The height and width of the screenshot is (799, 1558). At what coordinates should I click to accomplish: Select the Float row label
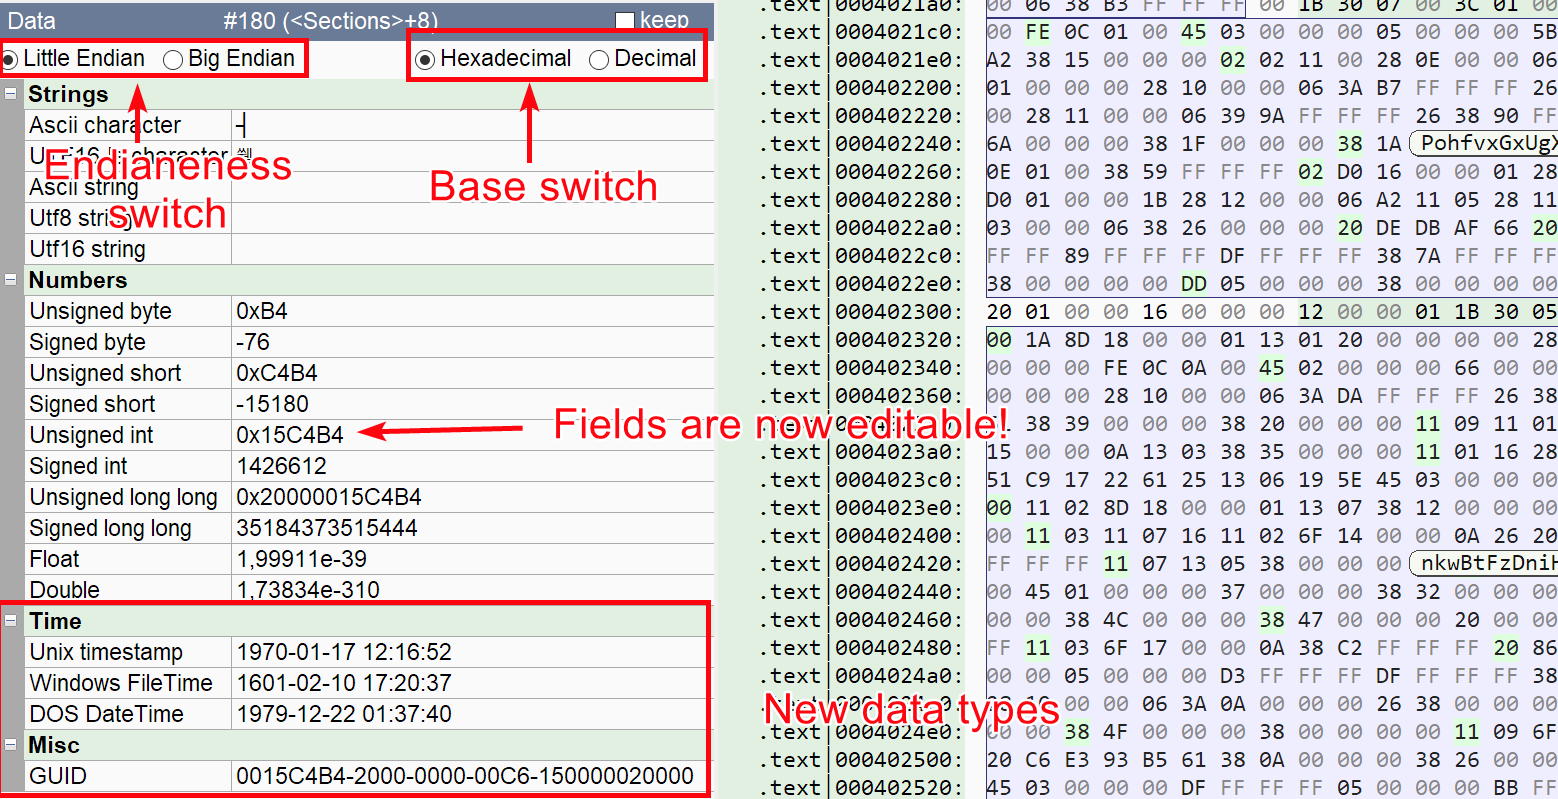(x=54, y=559)
